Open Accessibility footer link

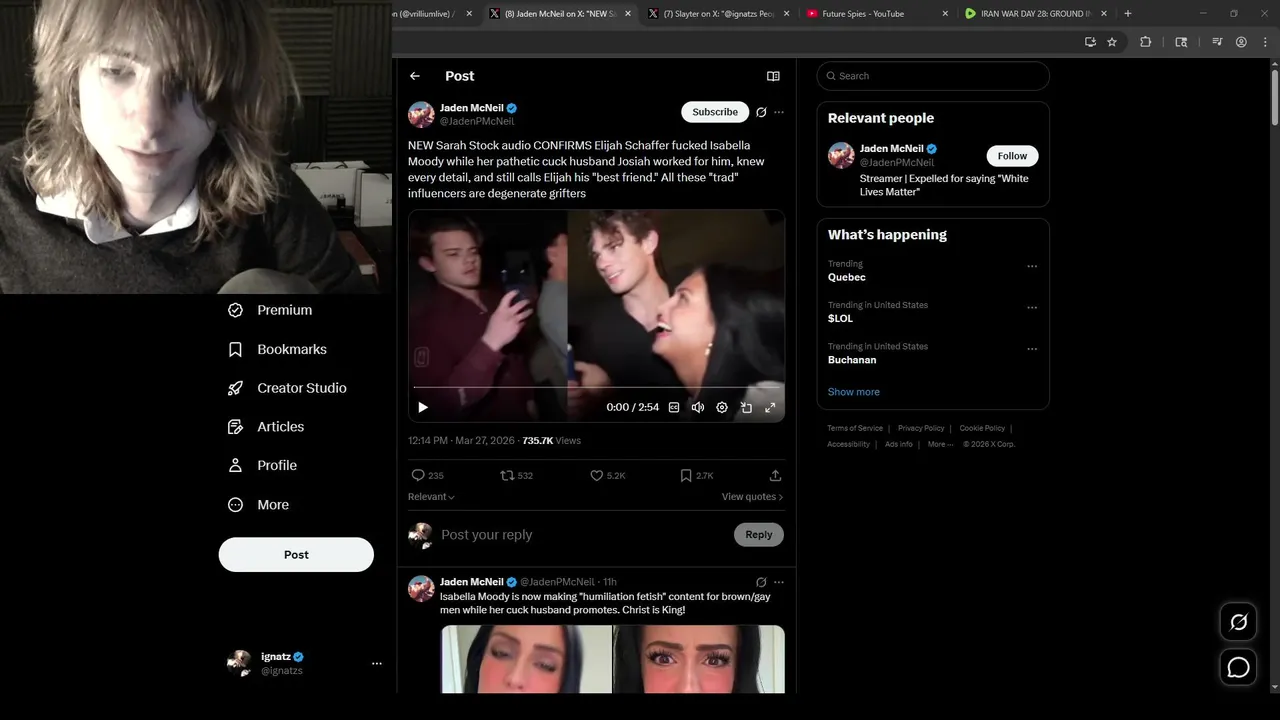[848, 444]
